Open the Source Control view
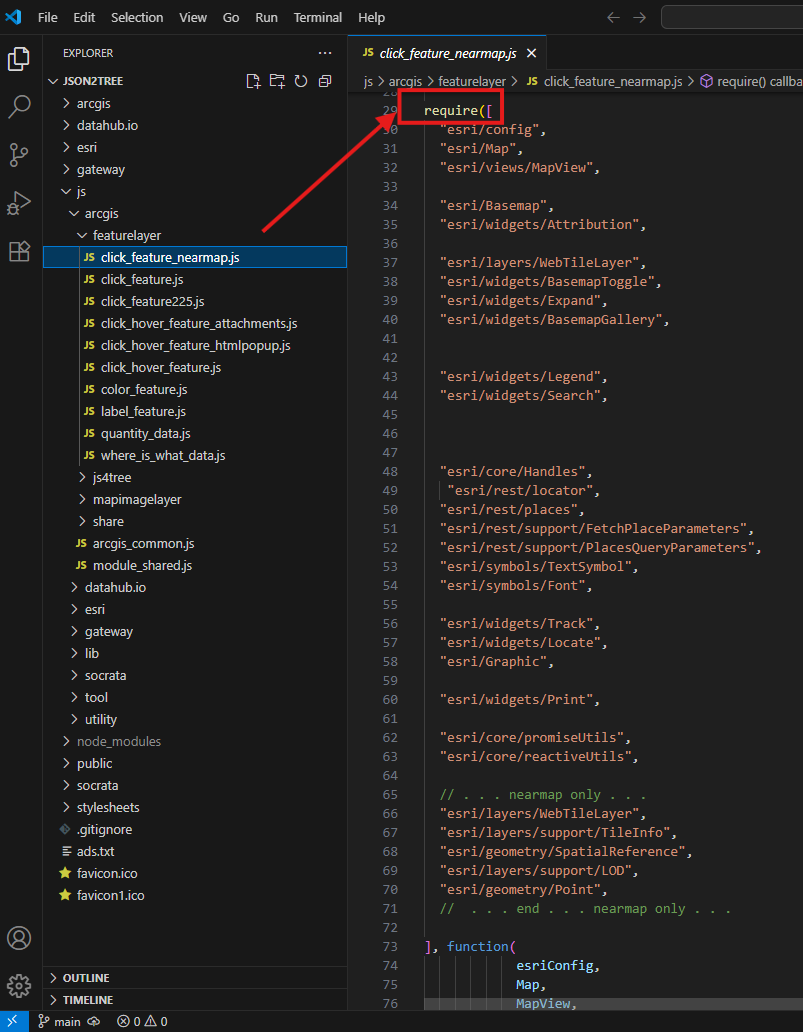 click(x=18, y=155)
